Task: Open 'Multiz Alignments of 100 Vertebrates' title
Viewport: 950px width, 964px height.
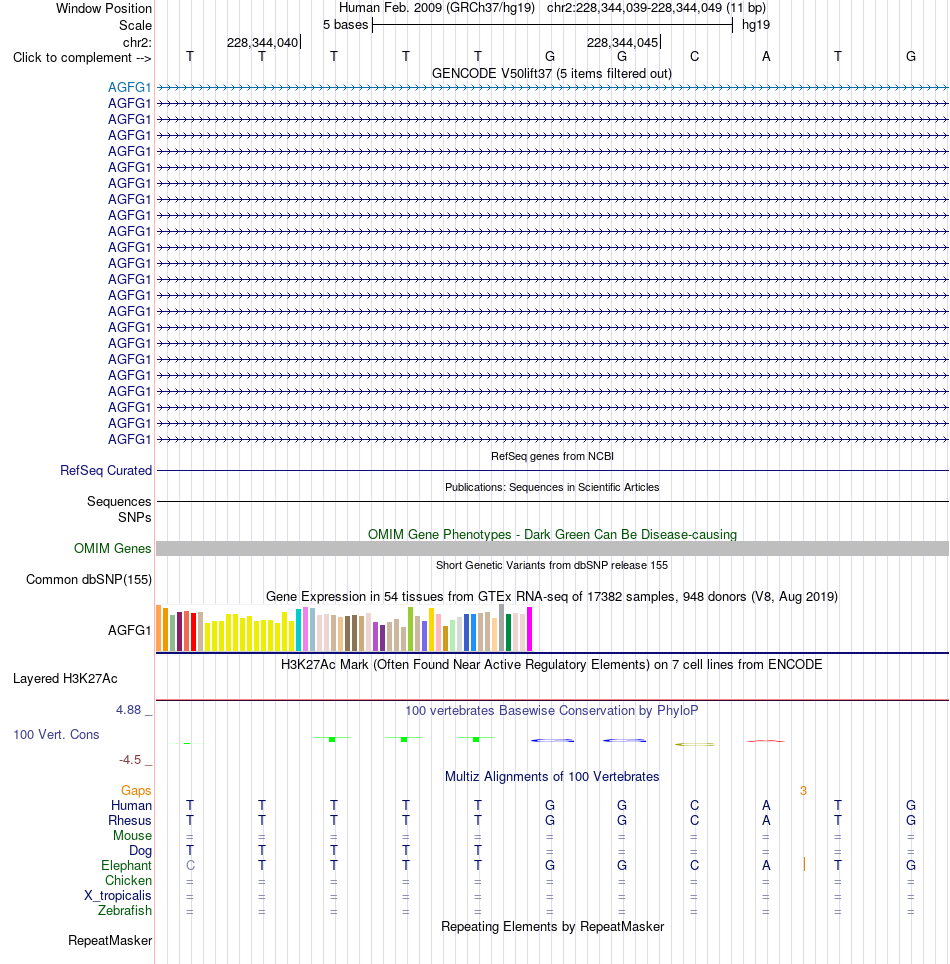Action: point(552,777)
